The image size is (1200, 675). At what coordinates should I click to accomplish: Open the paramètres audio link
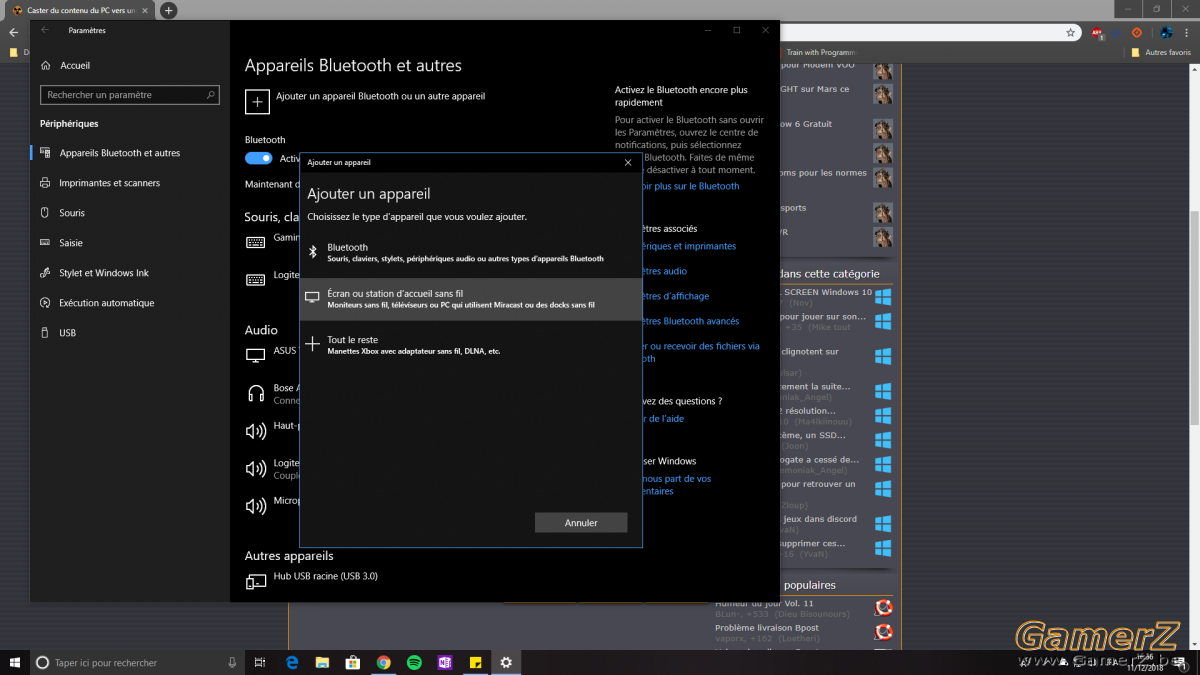tap(665, 271)
